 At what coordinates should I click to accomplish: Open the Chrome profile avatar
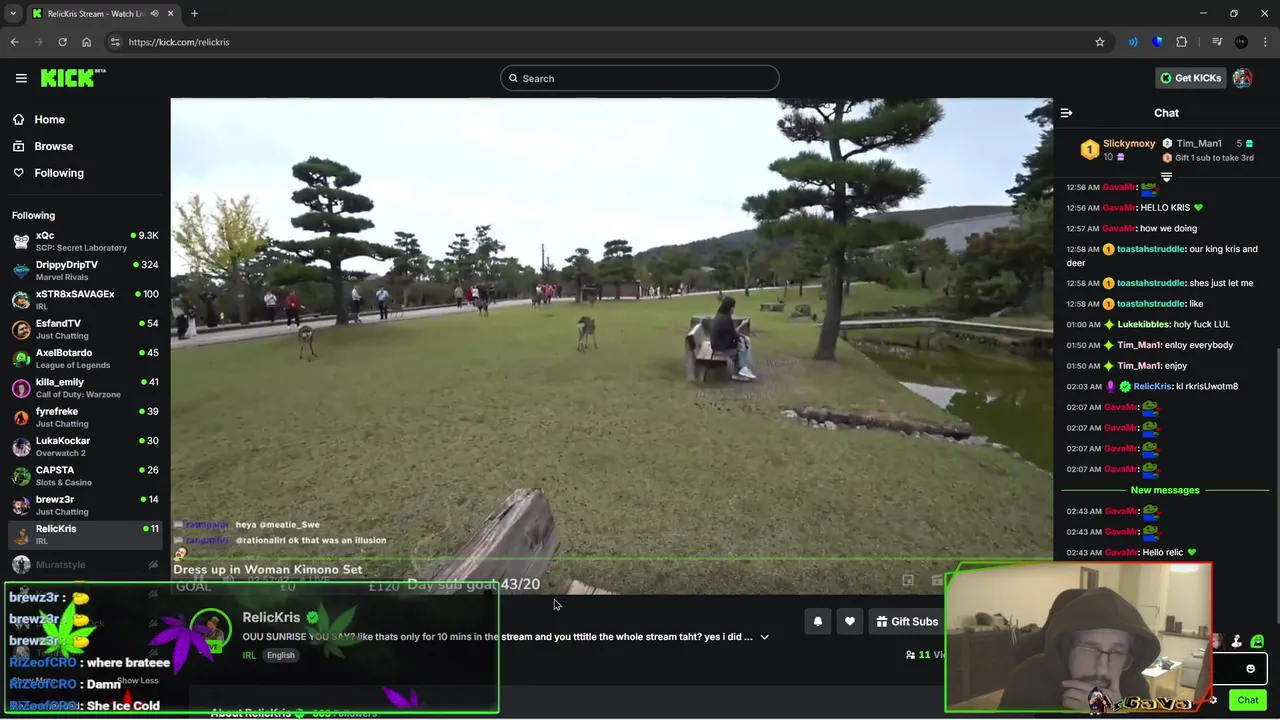click(x=1241, y=42)
